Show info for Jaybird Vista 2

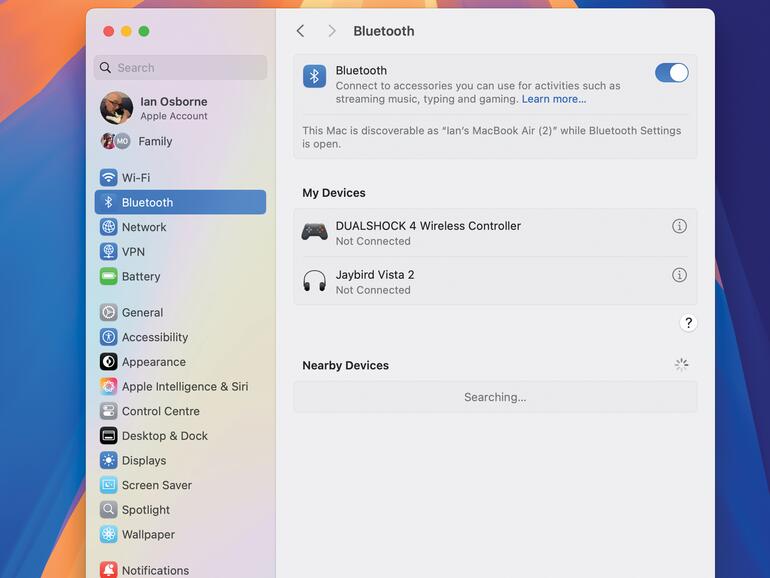pos(679,275)
